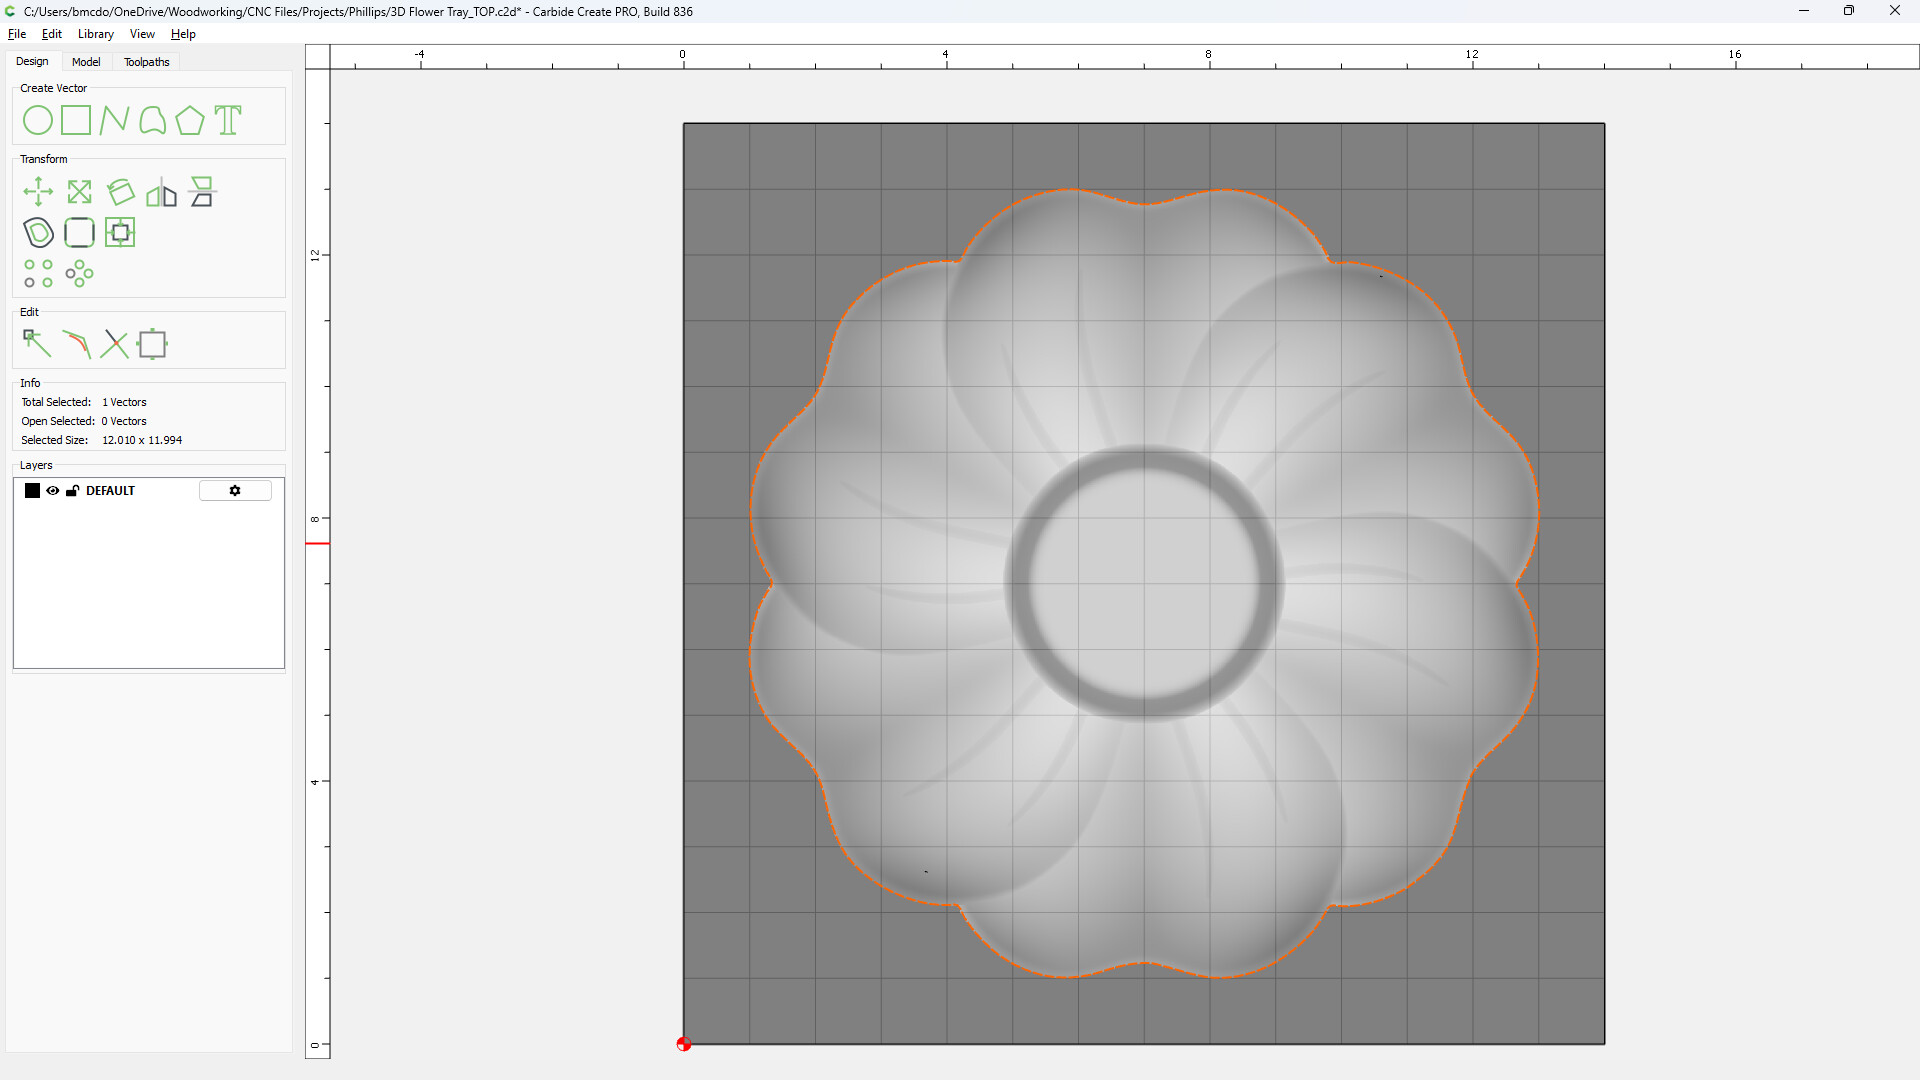Activate the Text vector tool
1920x1080 pixels.
click(x=228, y=121)
